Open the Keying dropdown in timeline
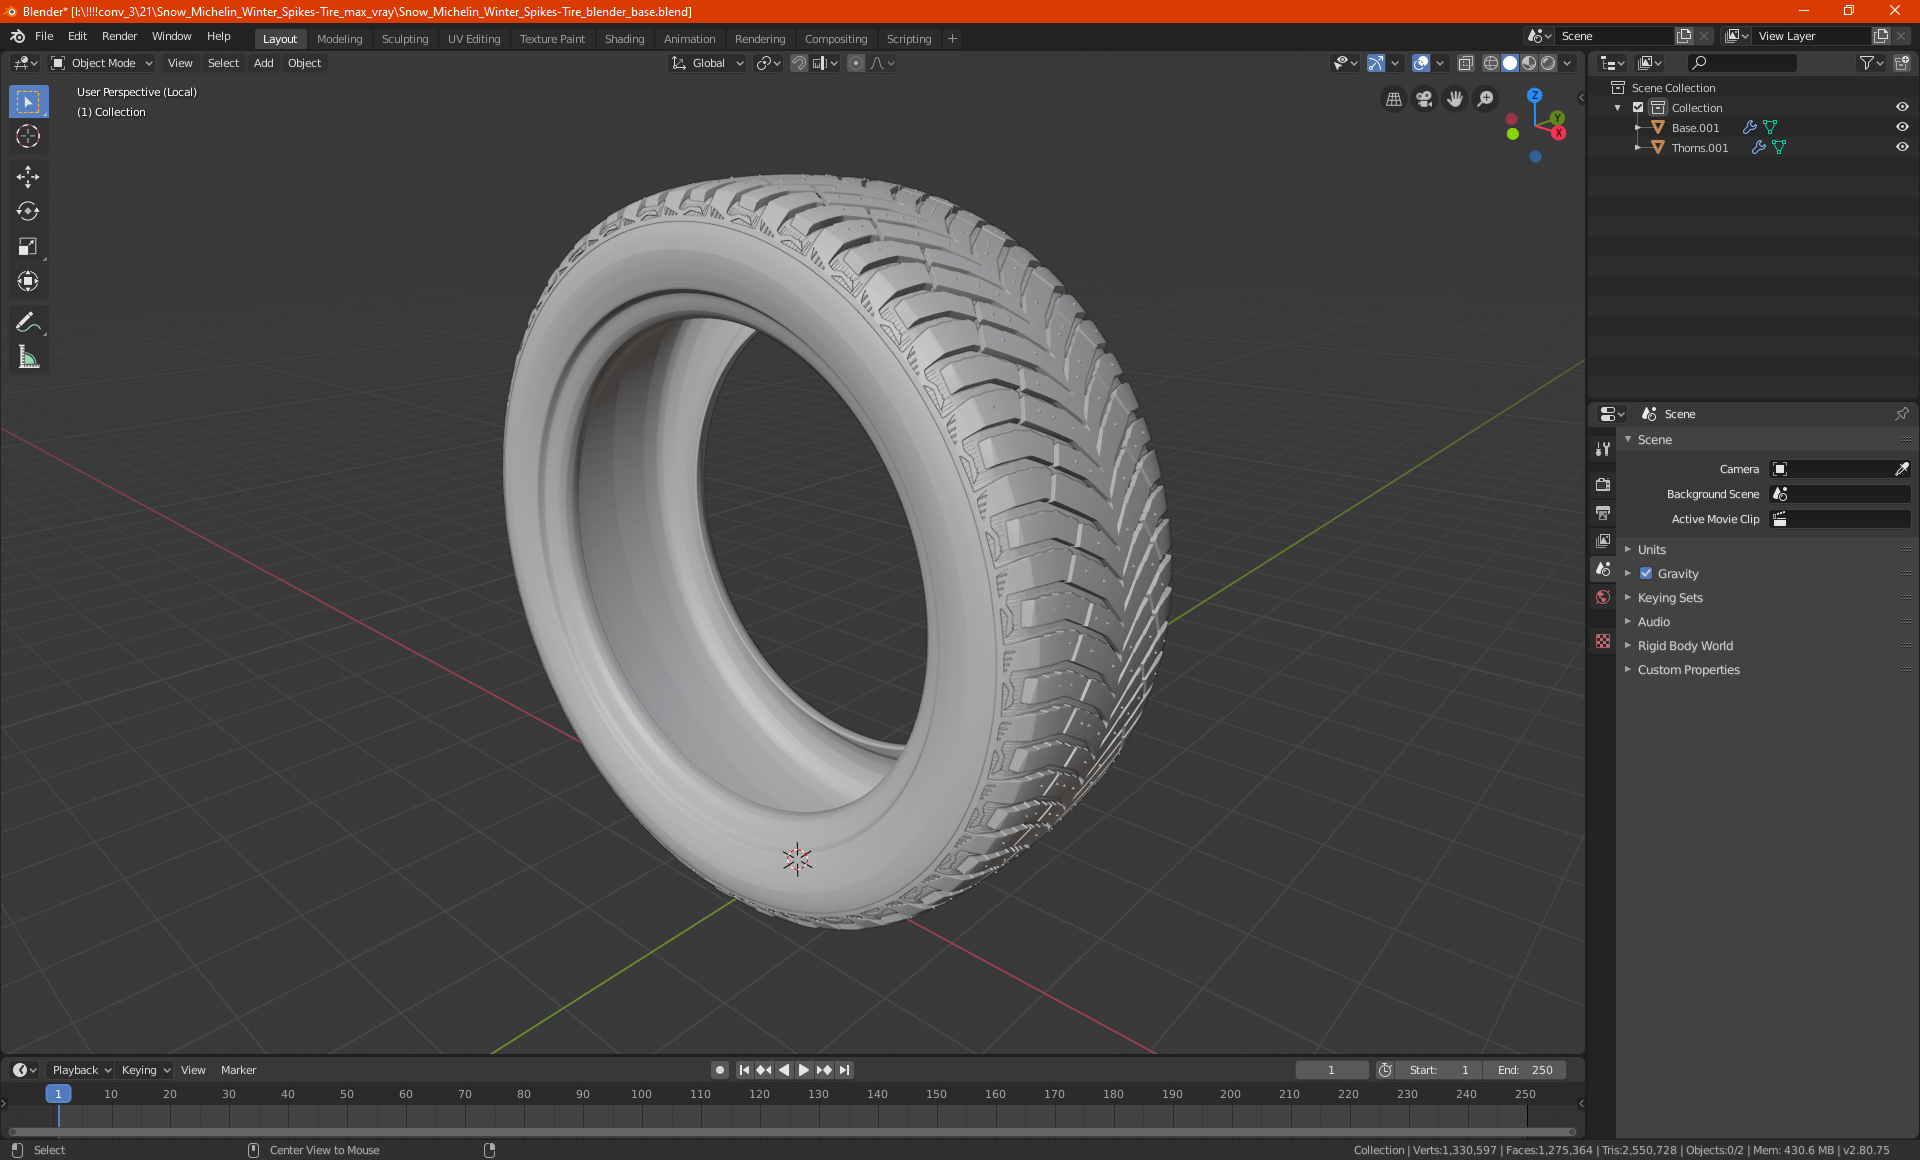This screenshot has width=1920, height=1160. tap(146, 1070)
